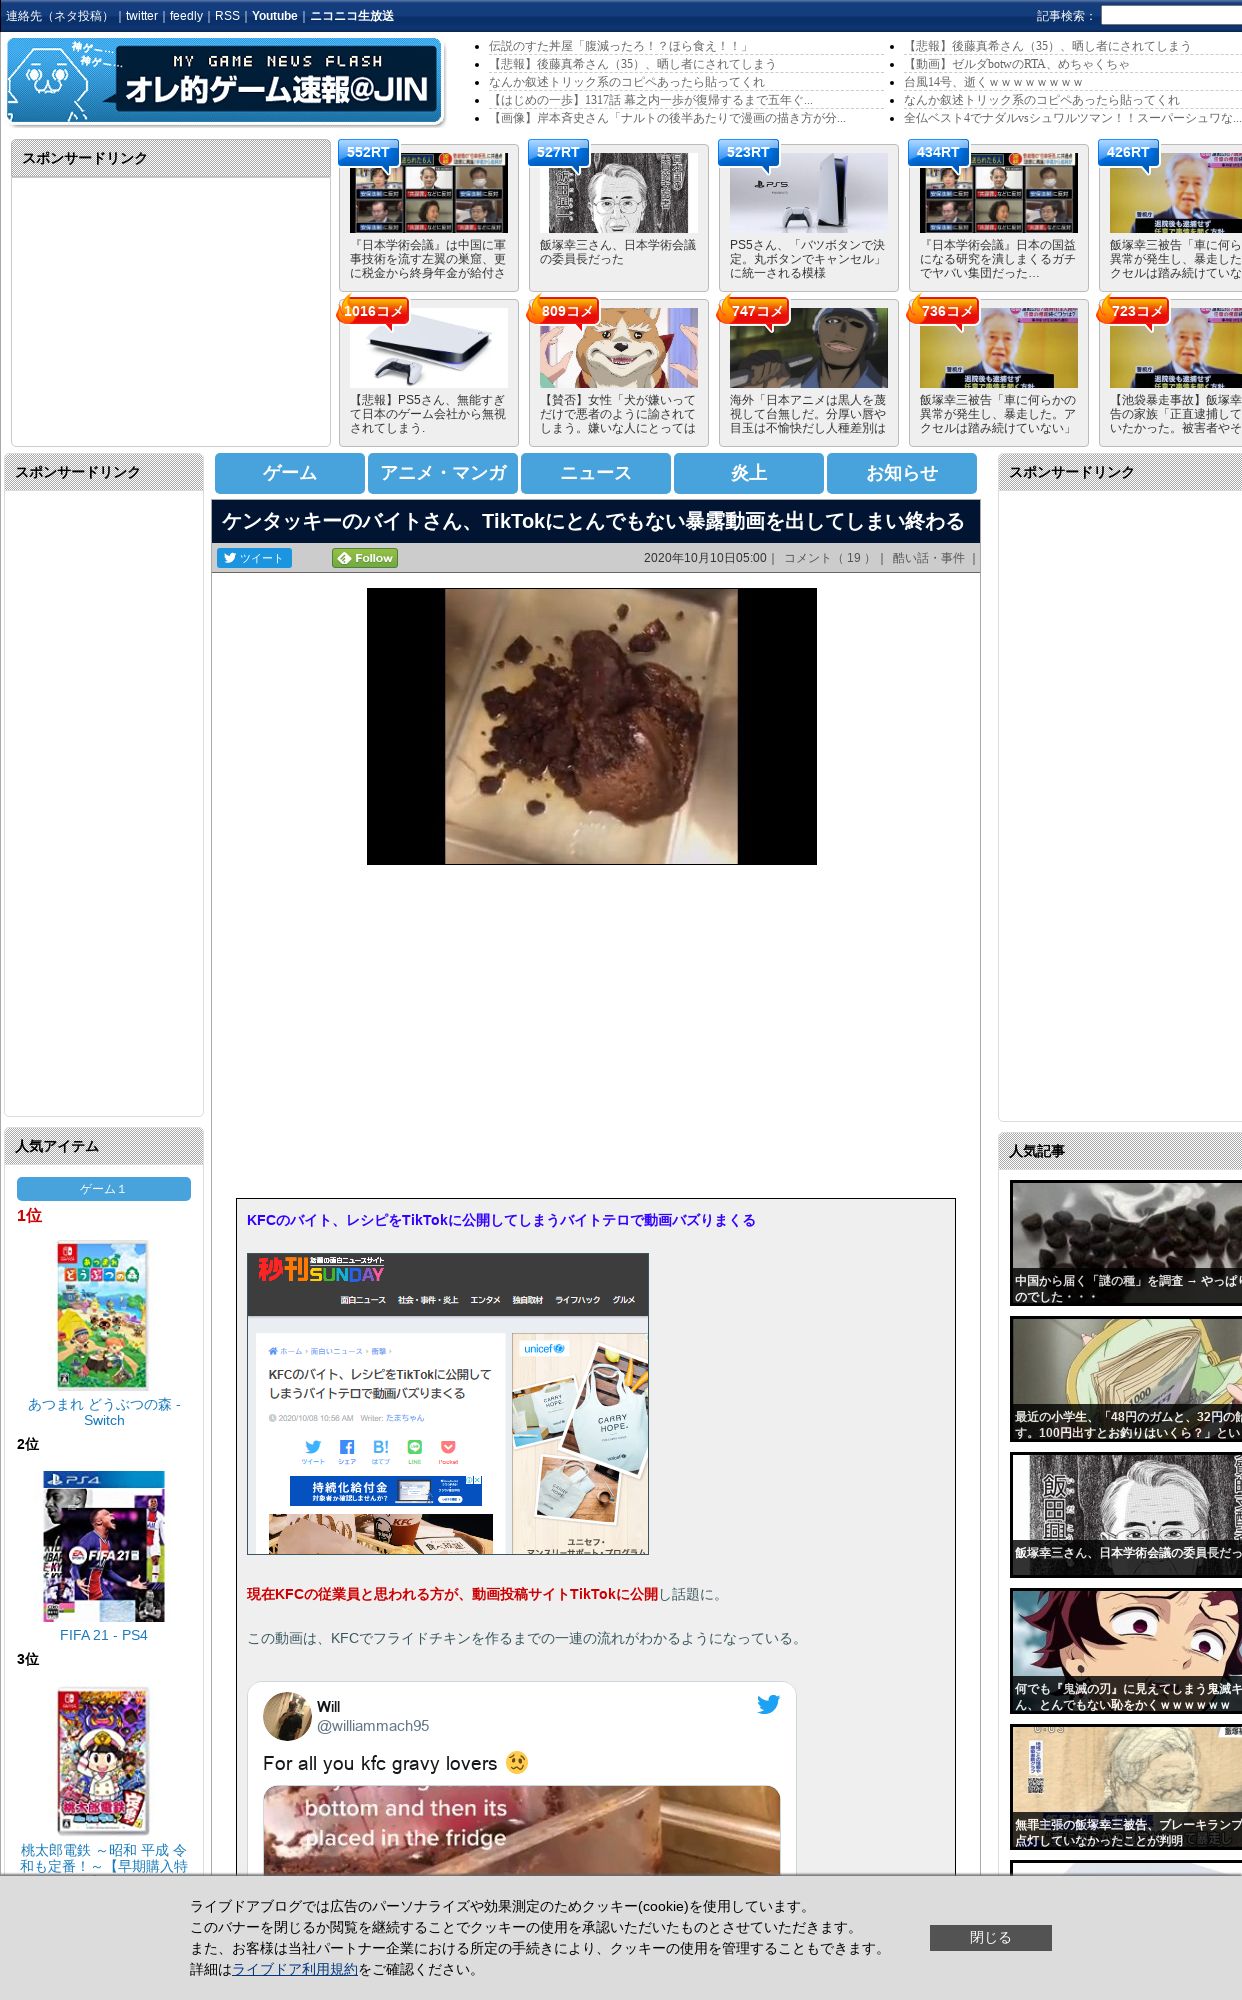Open popular article 中国から届く謎の種
This screenshot has height=2000, width=1242.
1126,1243
